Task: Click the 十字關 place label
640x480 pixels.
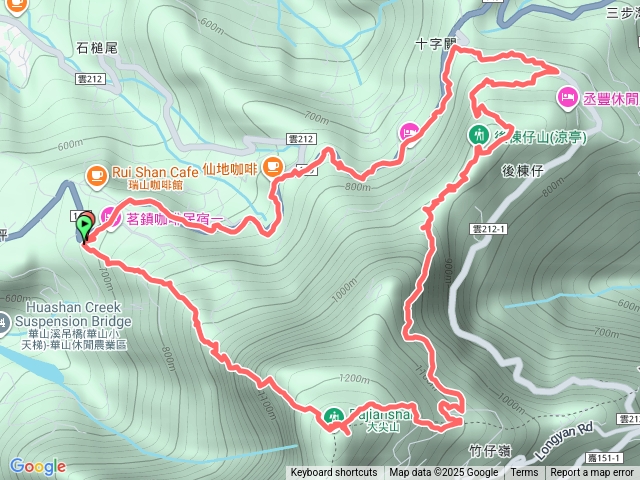Action: click(436, 44)
